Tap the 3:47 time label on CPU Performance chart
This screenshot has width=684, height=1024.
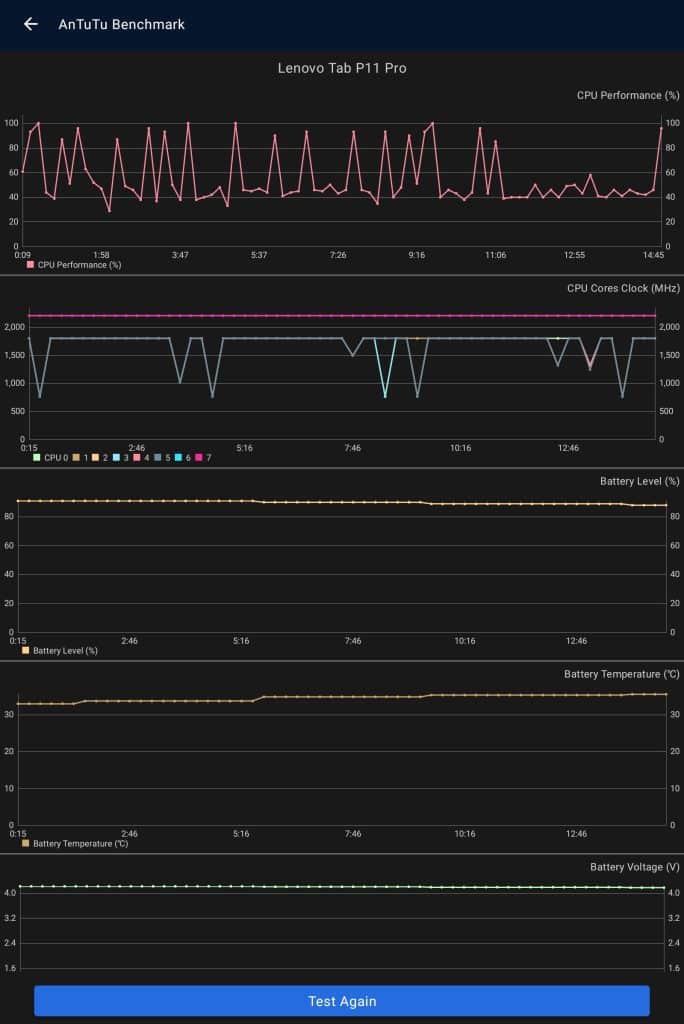click(x=180, y=255)
